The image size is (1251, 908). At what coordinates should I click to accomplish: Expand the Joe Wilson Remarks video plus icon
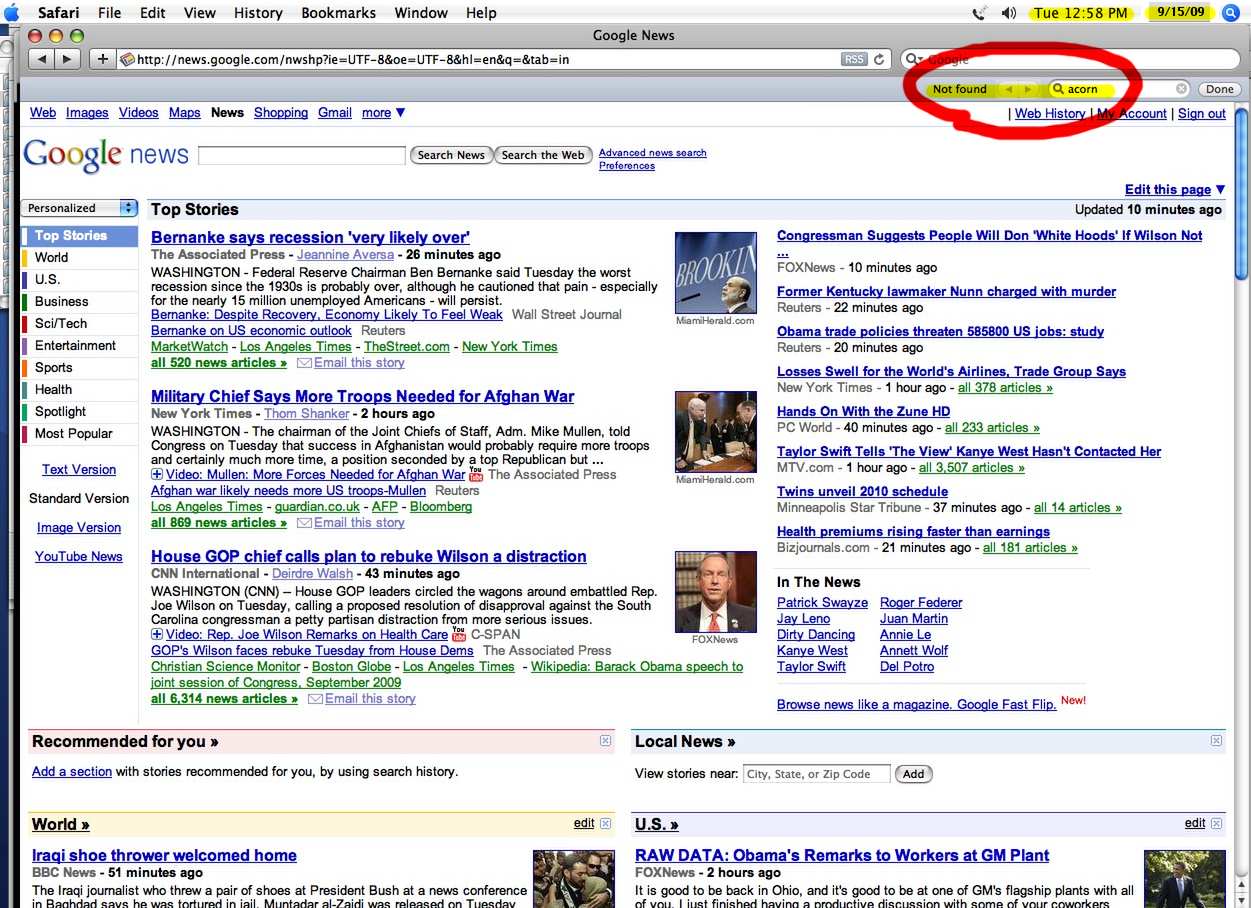pos(157,635)
